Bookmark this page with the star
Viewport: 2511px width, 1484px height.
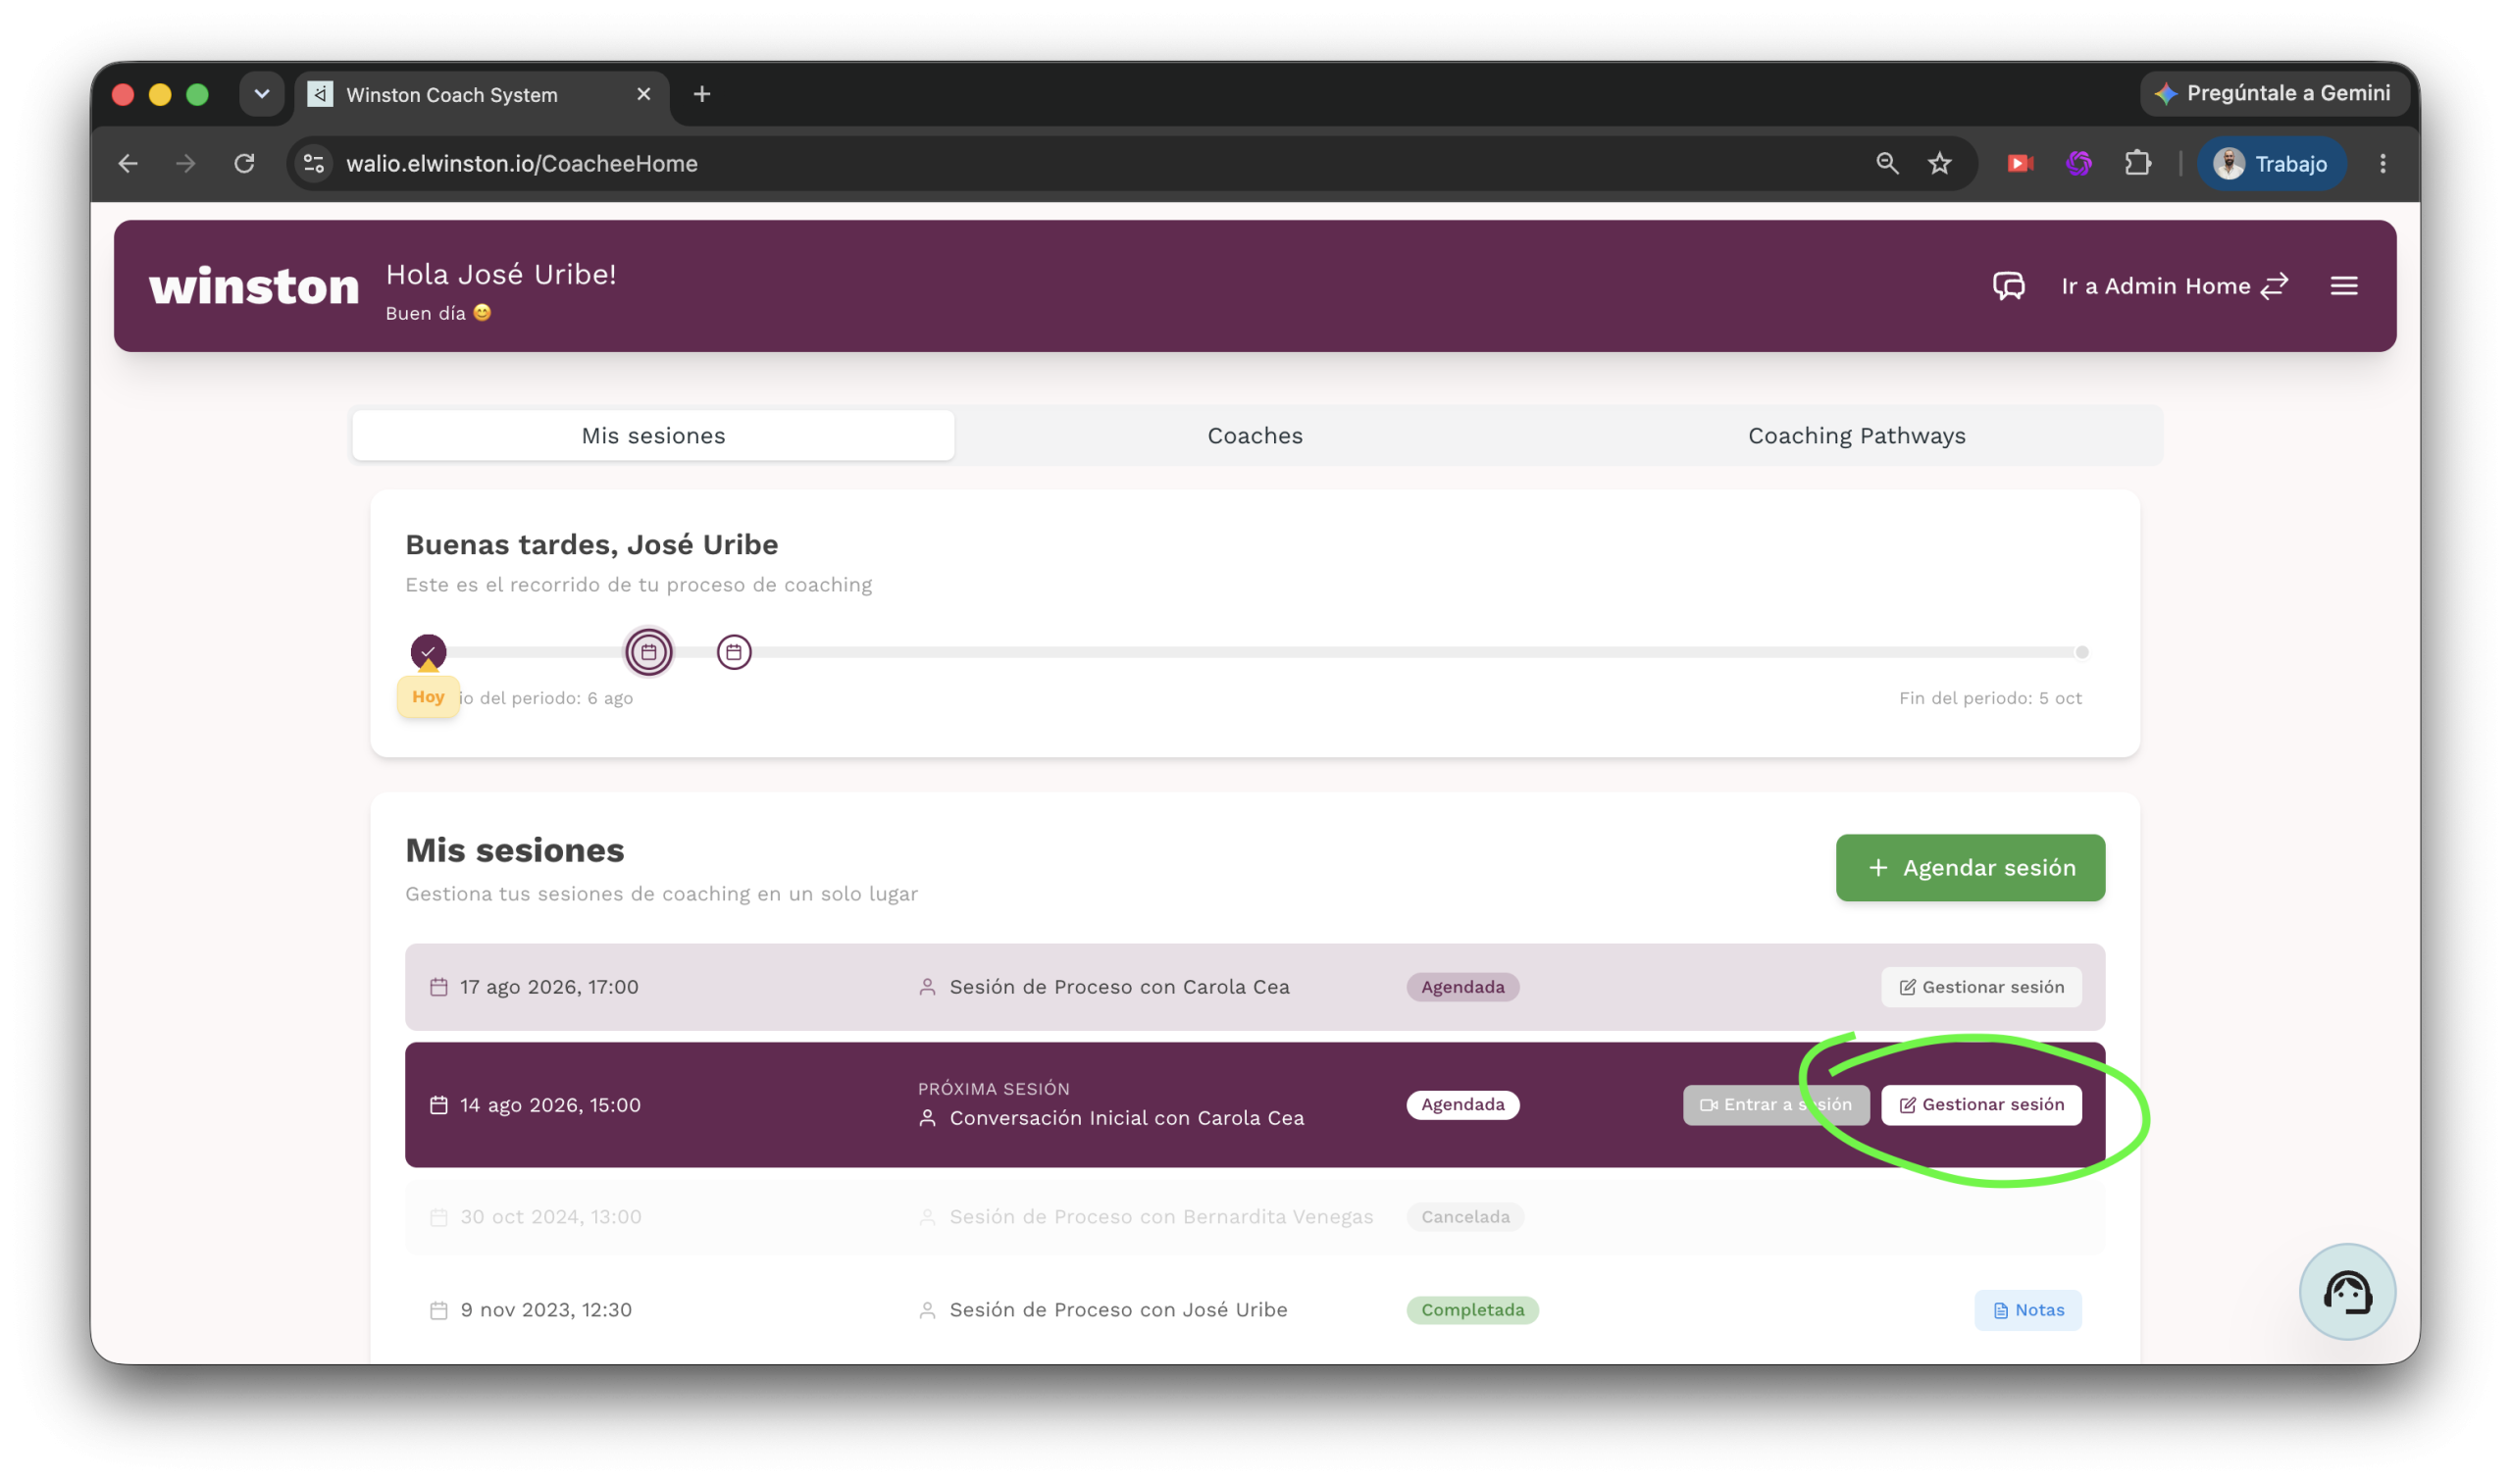[1939, 163]
